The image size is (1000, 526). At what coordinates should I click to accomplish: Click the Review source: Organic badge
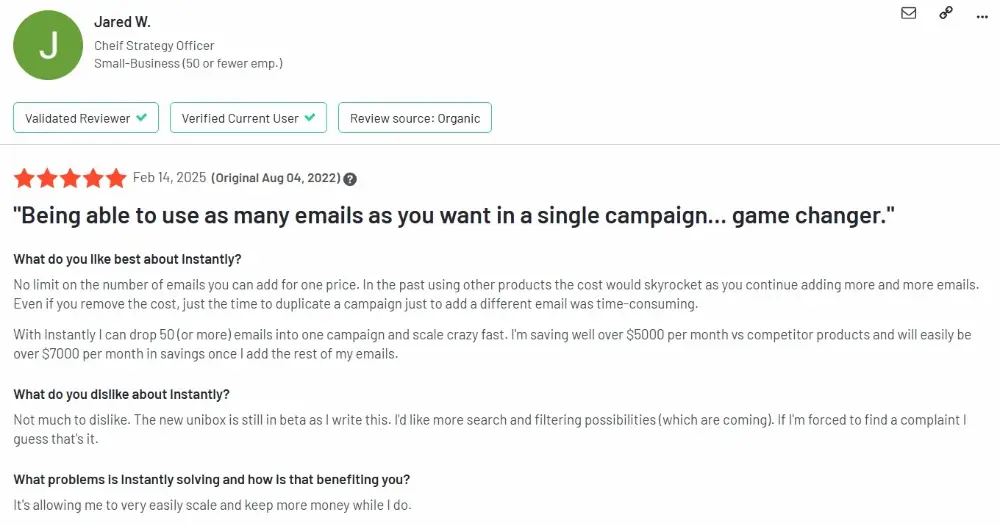tap(415, 118)
